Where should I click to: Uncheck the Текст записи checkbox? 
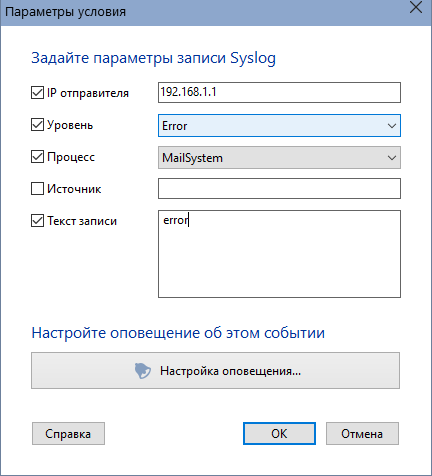pos(37,221)
